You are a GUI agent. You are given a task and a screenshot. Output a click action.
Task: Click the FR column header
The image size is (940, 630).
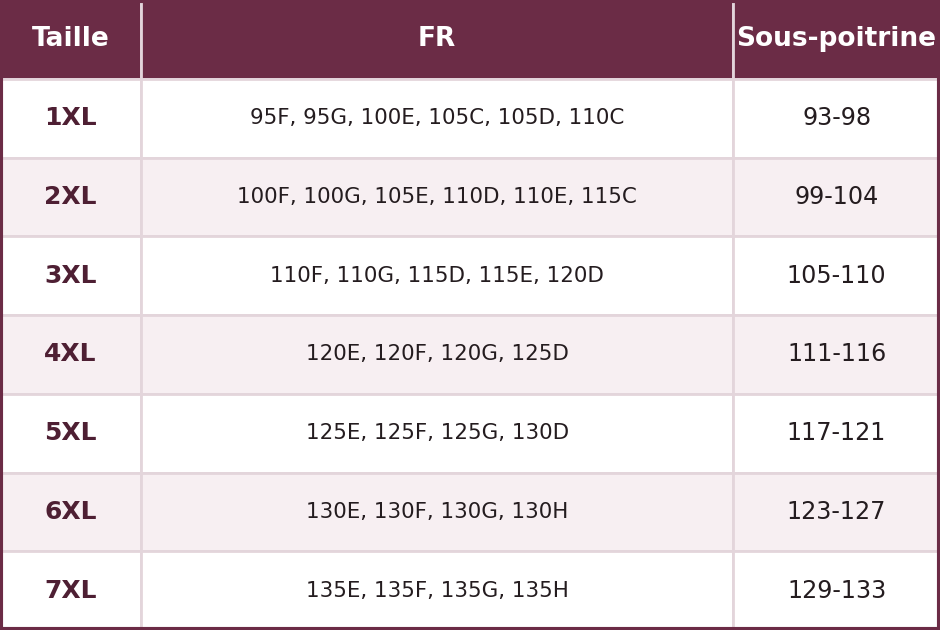437,38
